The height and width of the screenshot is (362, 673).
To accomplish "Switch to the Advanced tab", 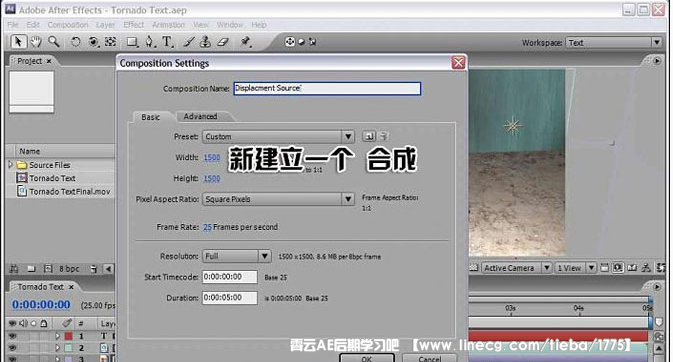I will [x=200, y=116].
